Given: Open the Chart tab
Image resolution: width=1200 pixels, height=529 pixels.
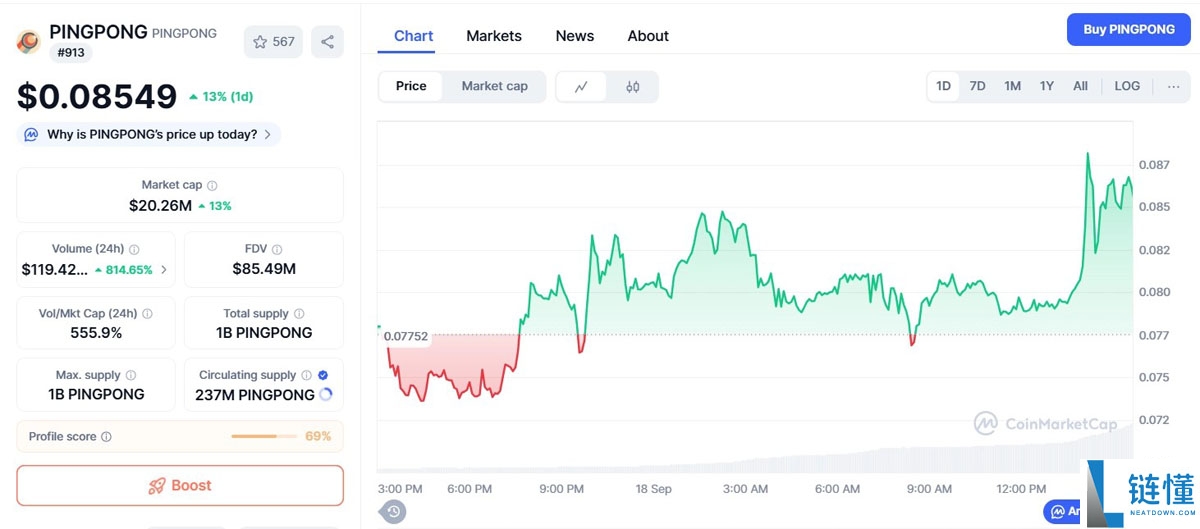Looking at the screenshot, I should pyautogui.click(x=414, y=36).
